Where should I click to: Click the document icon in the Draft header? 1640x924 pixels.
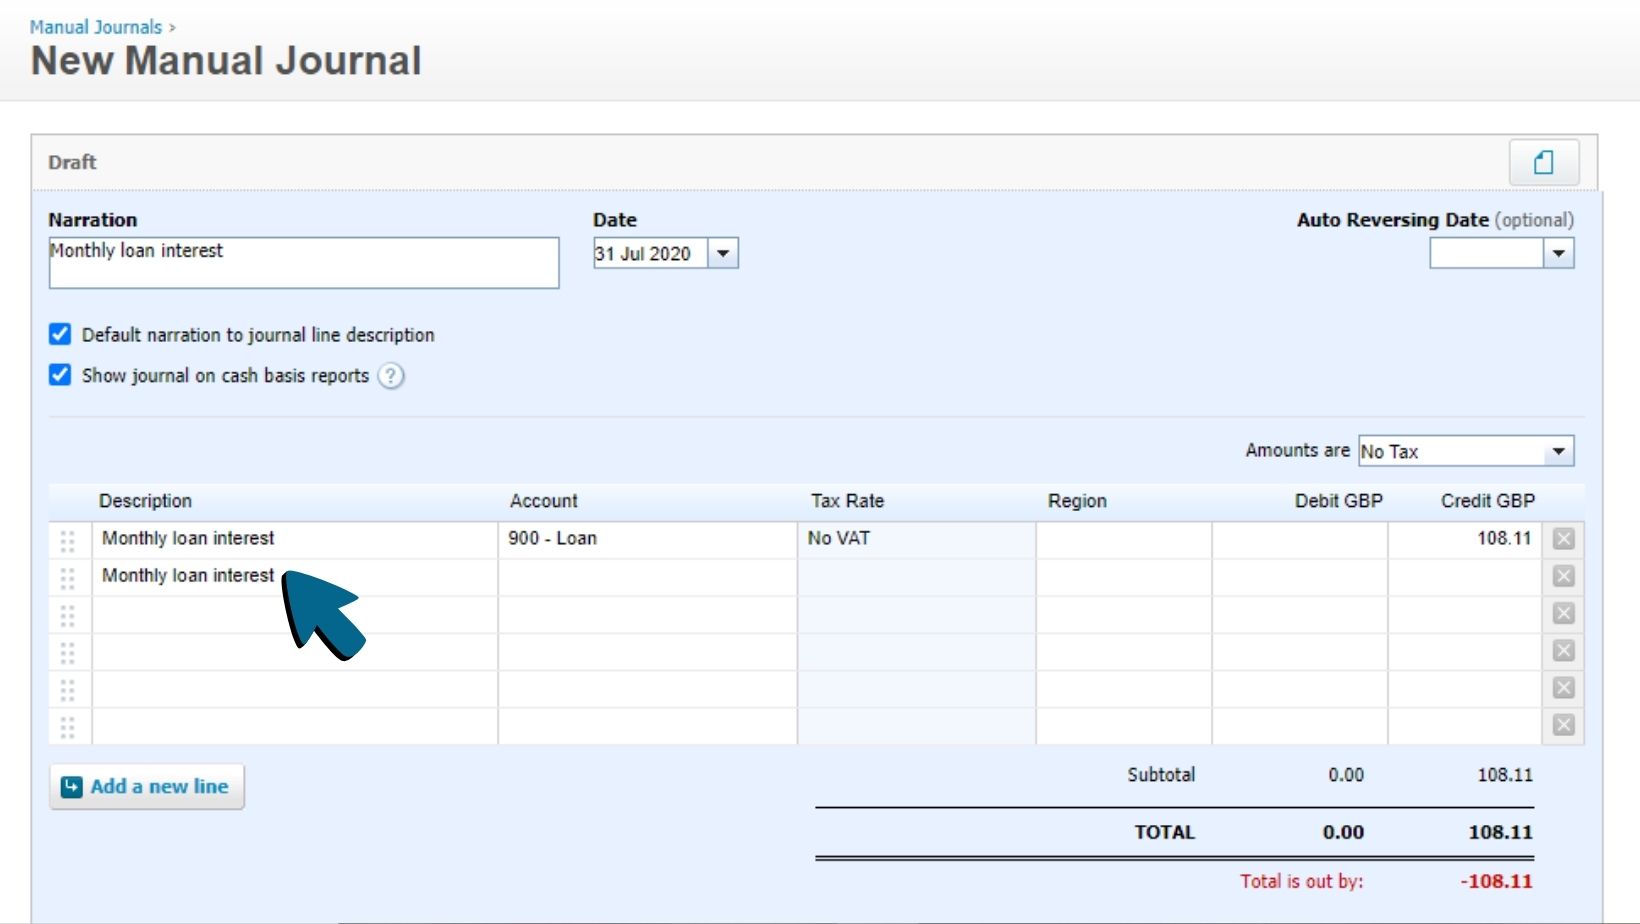(x=1544, y=162)
